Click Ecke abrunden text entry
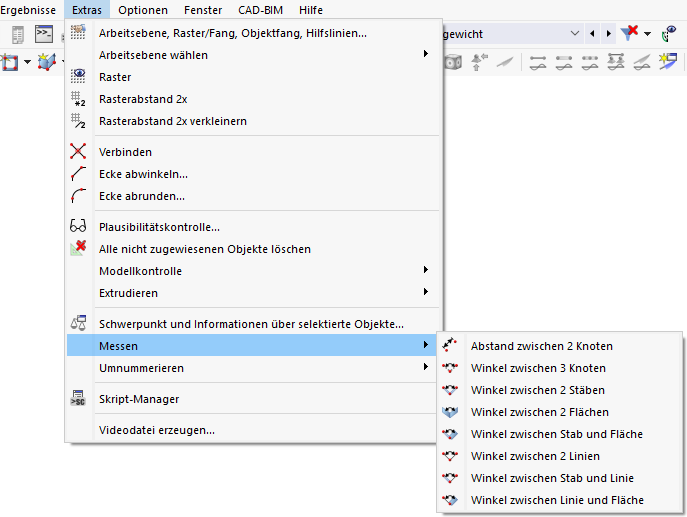The width and height of the screenshot is (687, 517). (x=142, y=196)
